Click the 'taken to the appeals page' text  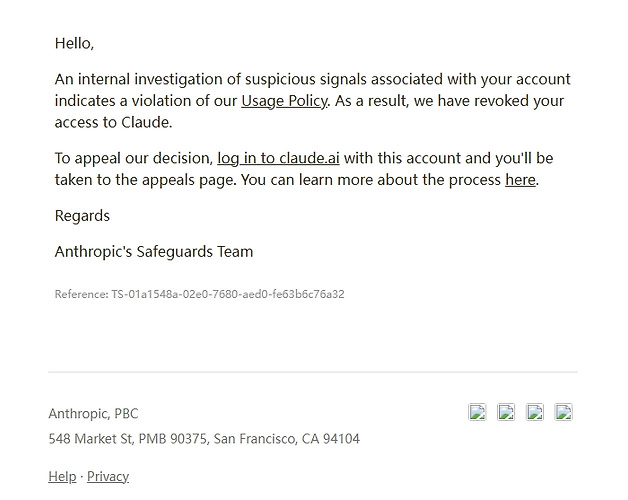pyautogui.click(x=146, y=180)
